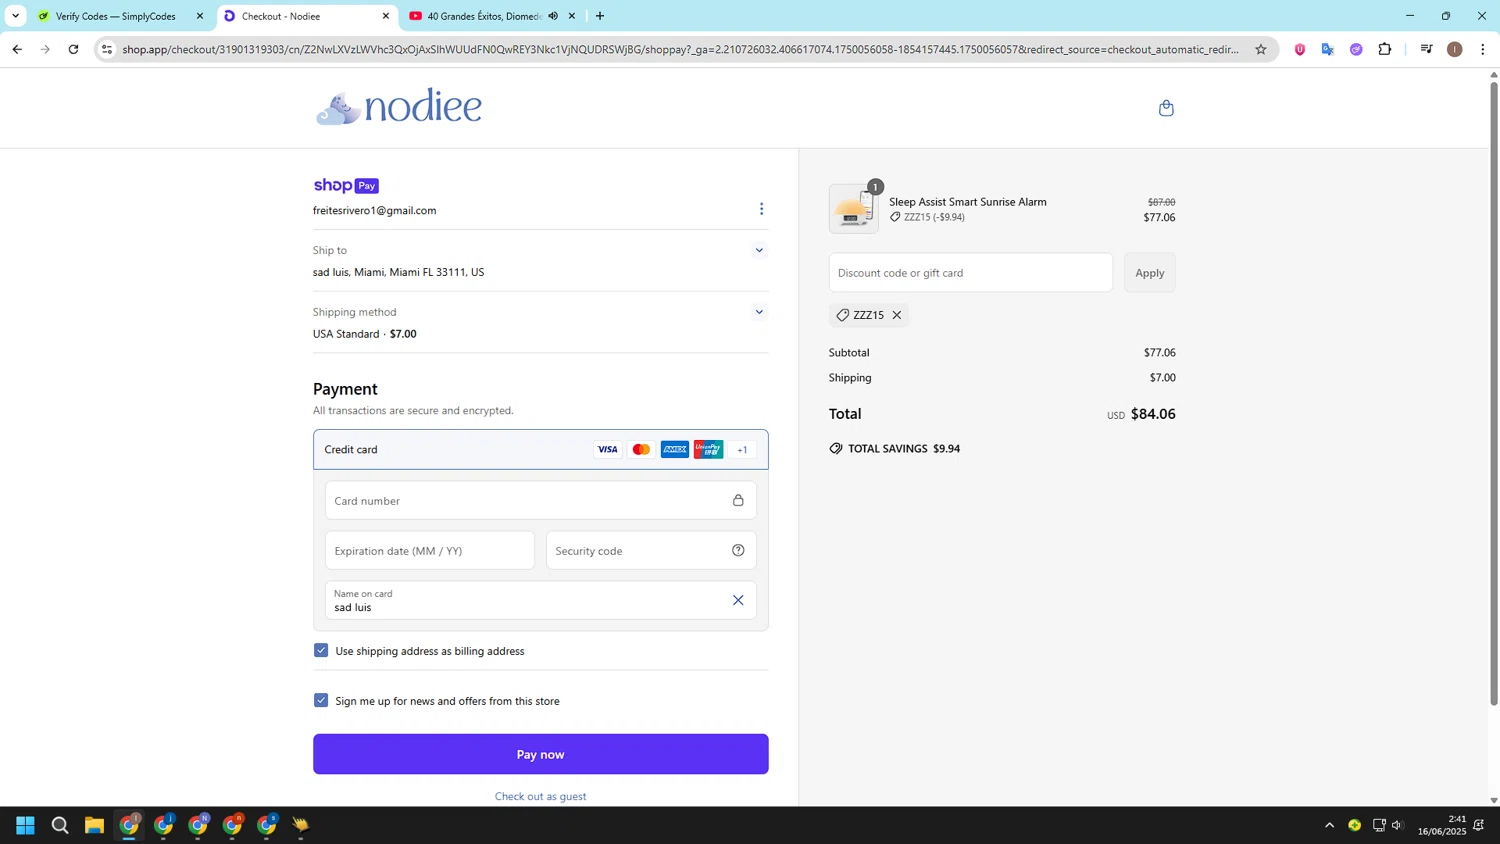1500x844 pixels.
Task: Click the Sleep Assist alarm product thumbnail
Action: pyautogui.click(x=854, y=208)
